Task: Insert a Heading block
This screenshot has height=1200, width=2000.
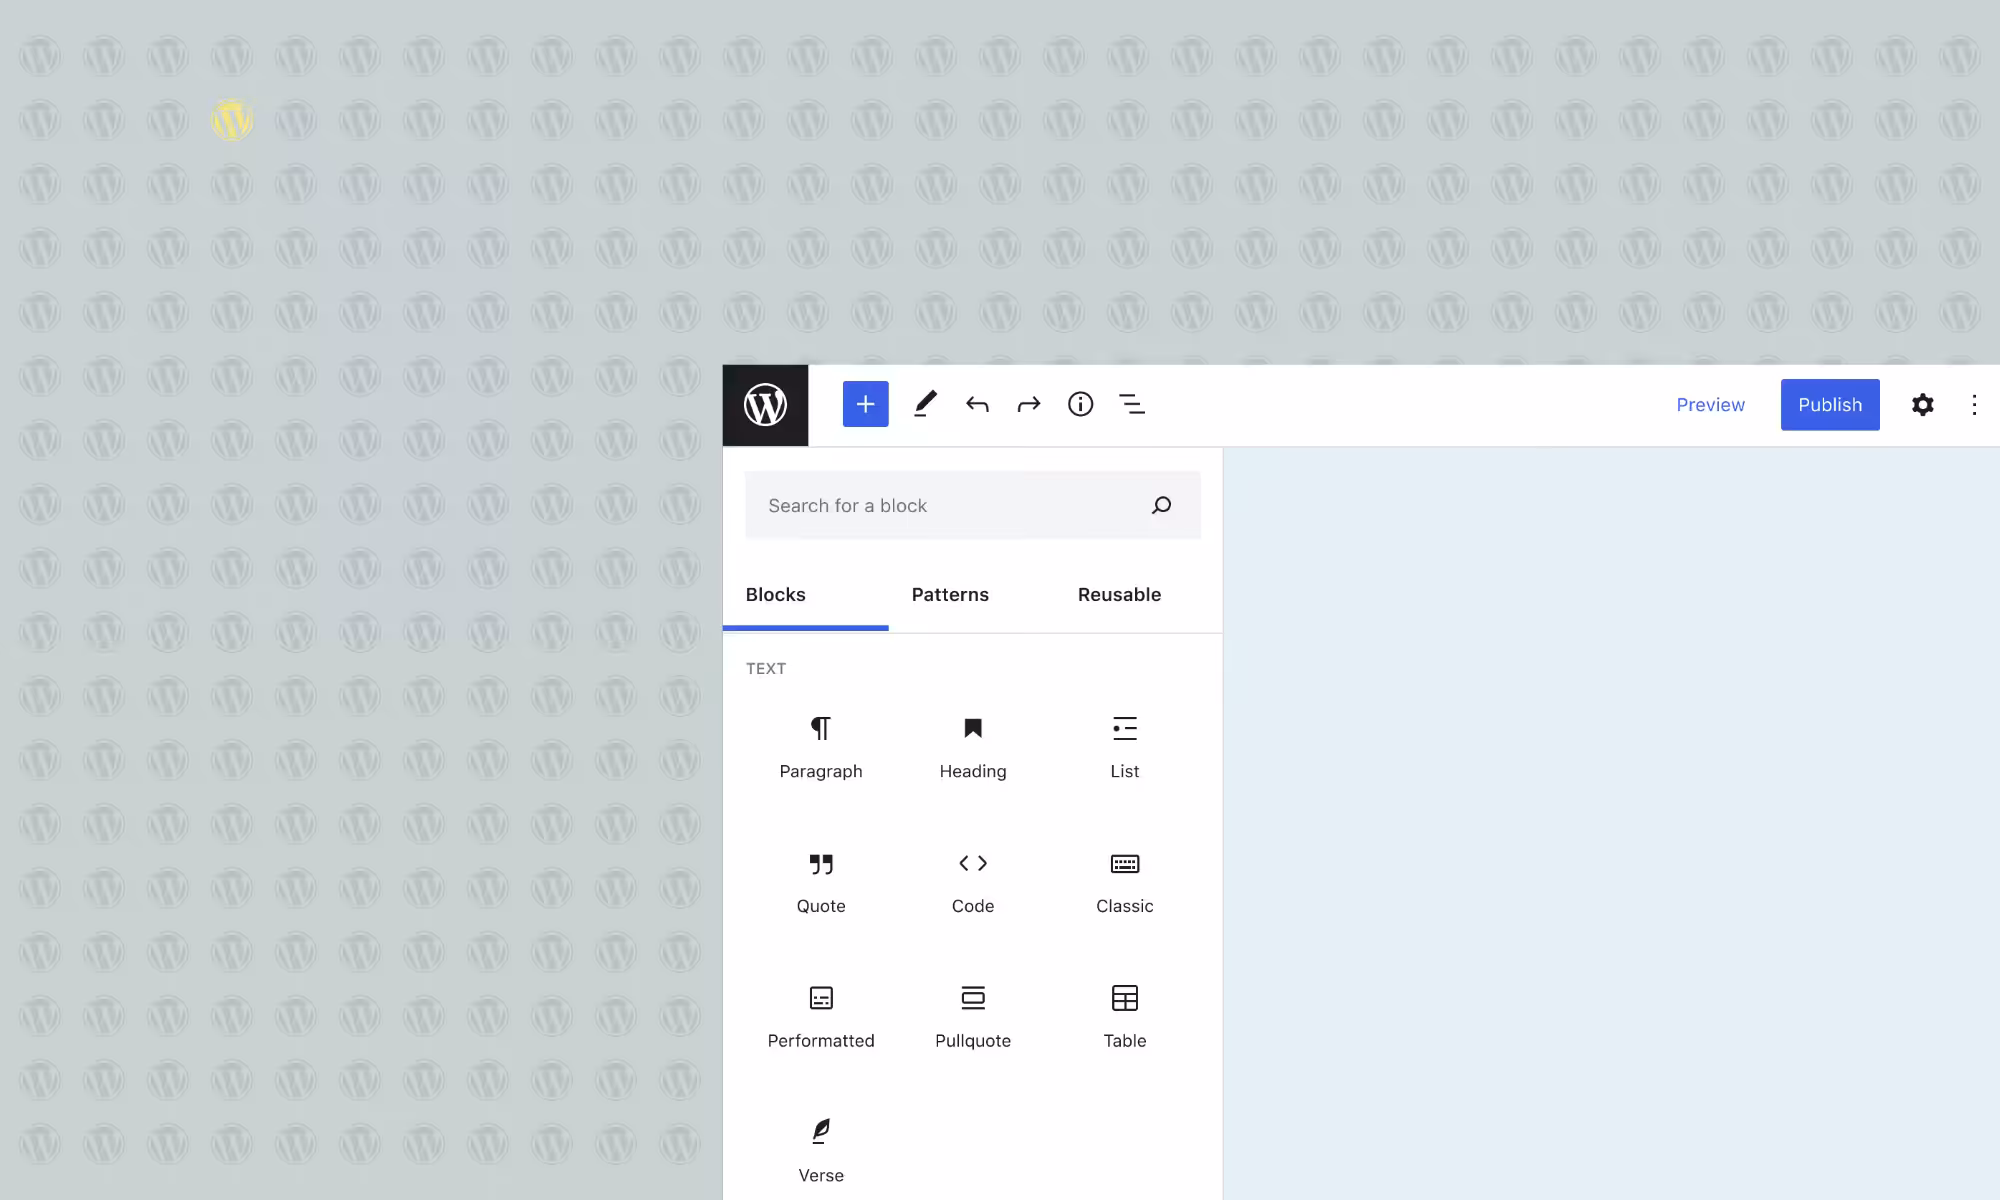Action: pyautogui.click(x=973, y=748)
